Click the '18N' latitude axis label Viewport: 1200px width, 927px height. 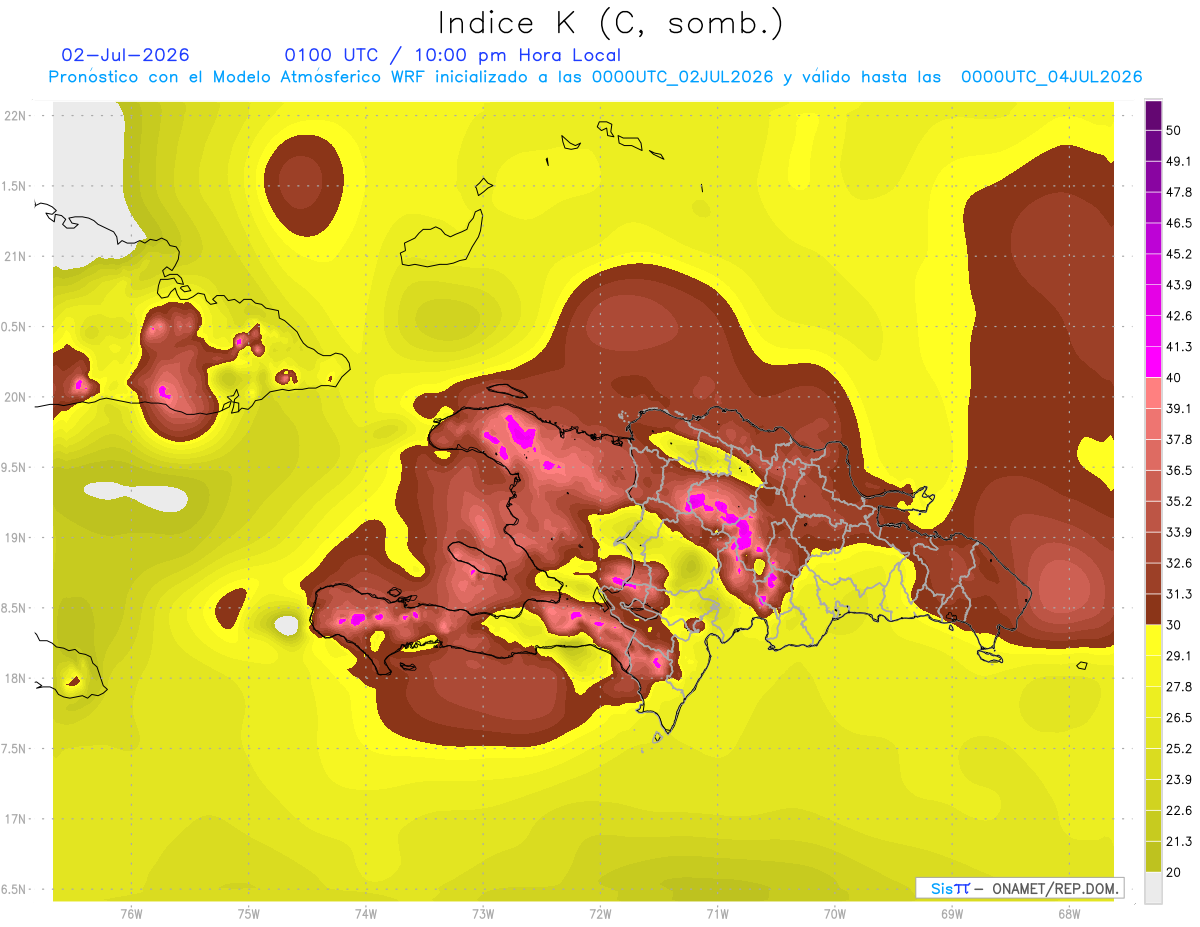pos(16,679)
